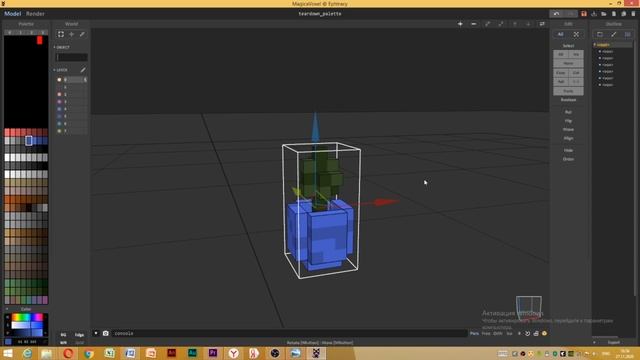Click the console input field
This screenshot has height=360, width=640.
pos(289,333)
